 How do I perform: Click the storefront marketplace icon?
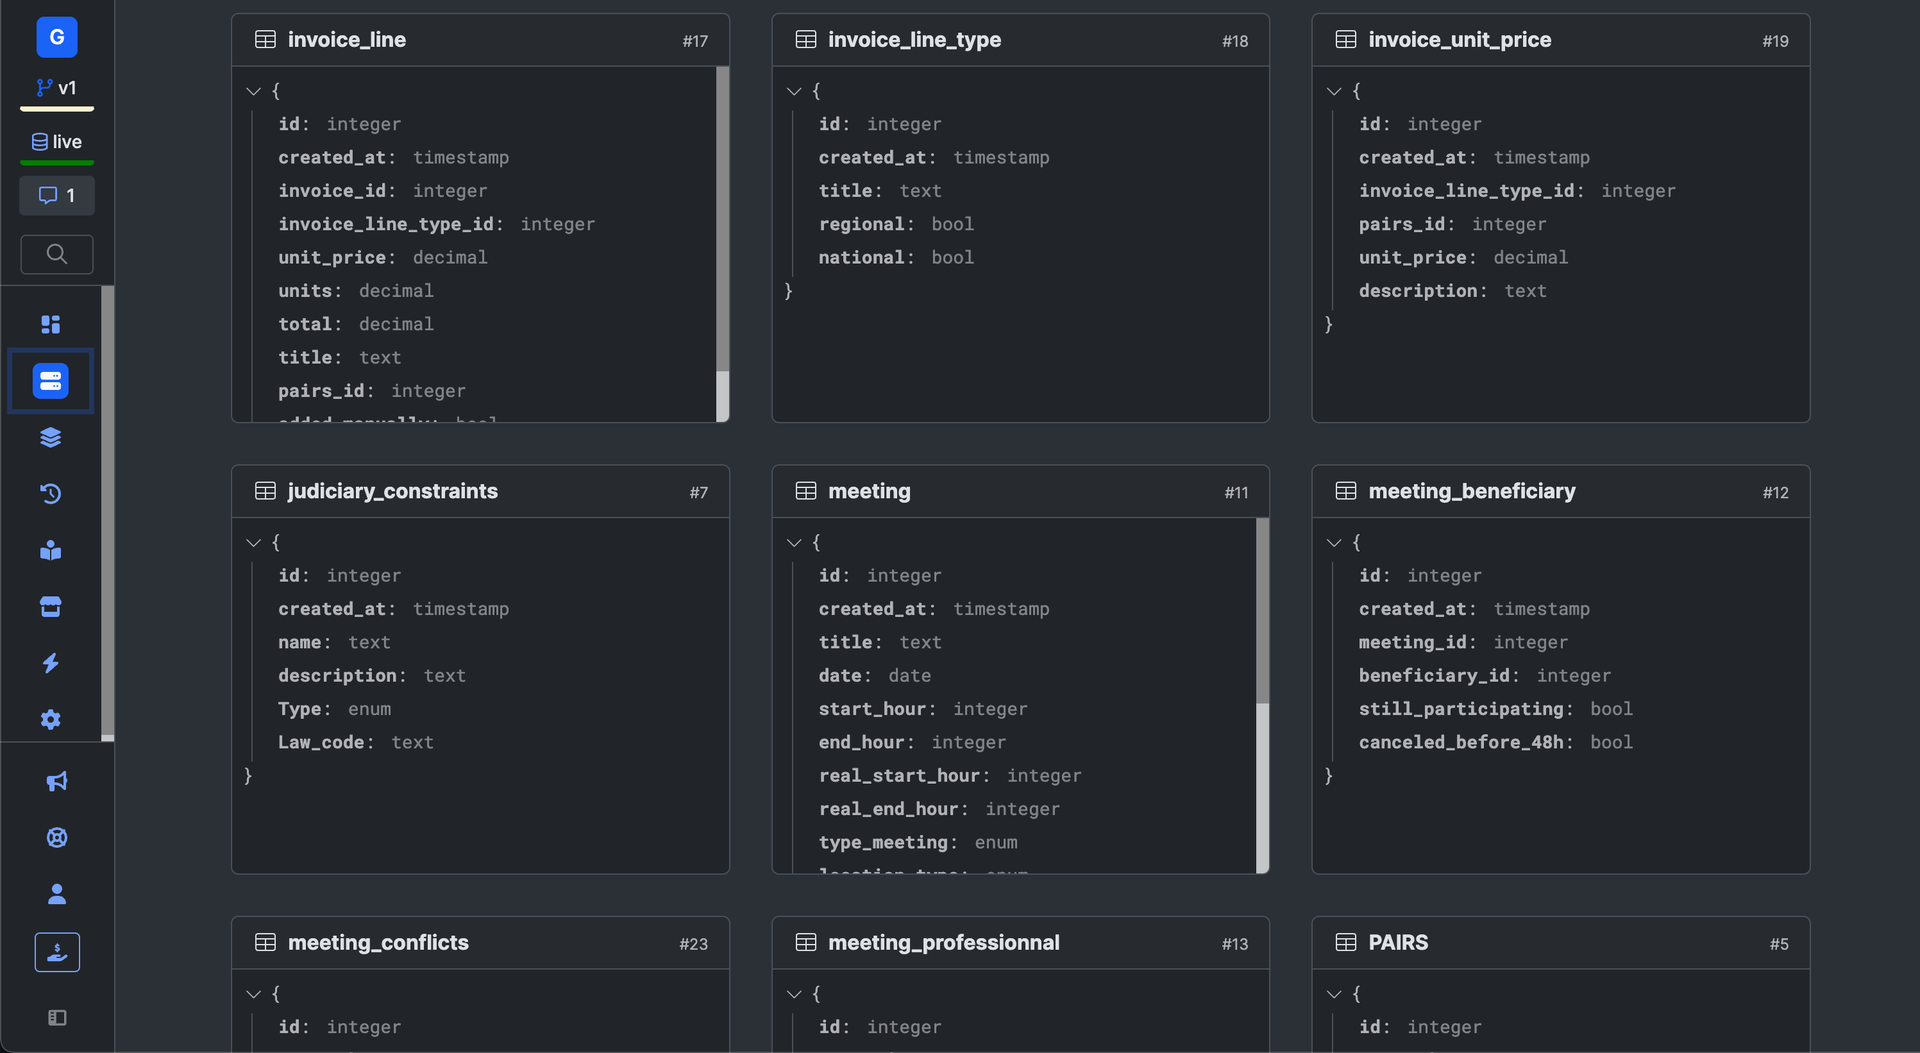click(x=50, y=607)
